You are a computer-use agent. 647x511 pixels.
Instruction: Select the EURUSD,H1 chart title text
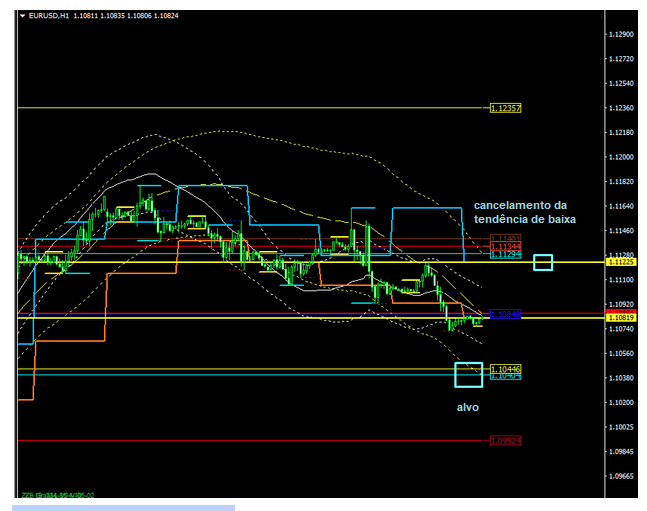[x=49, y=16]
